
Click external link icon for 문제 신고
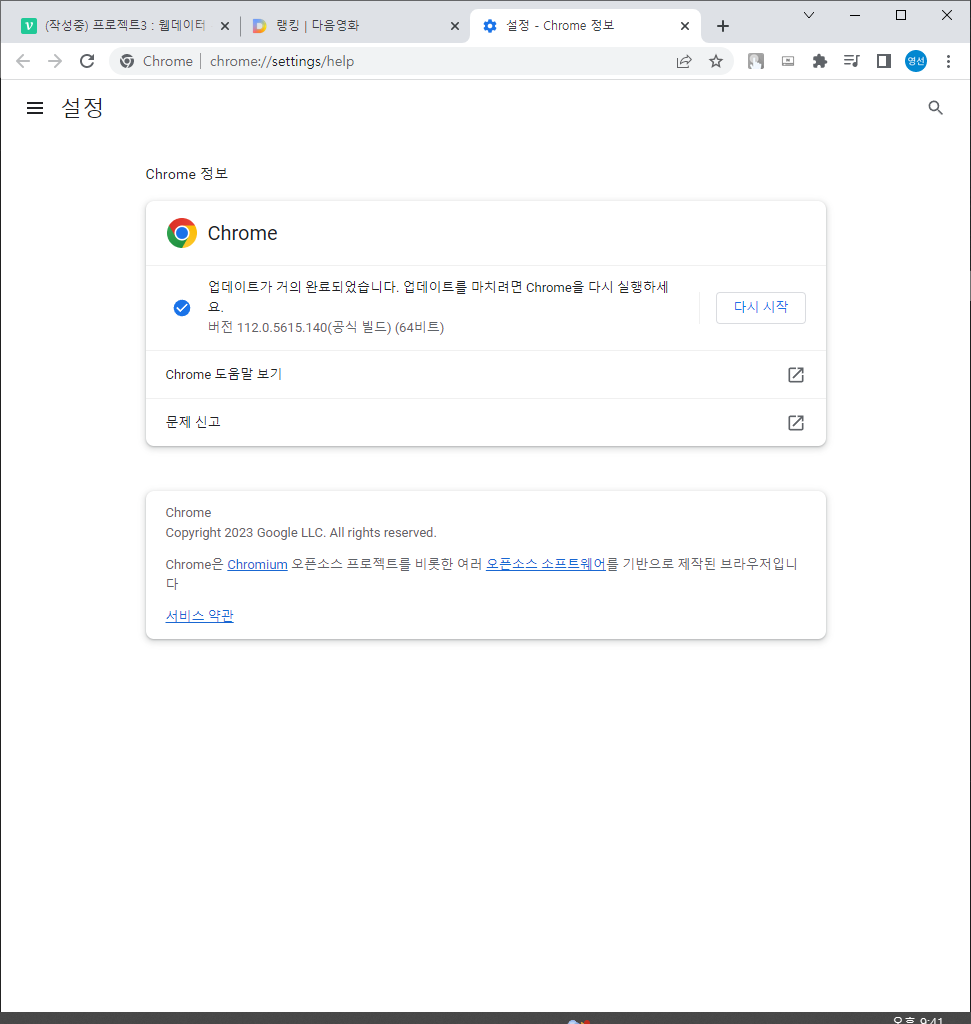click(x=795, y=423)
